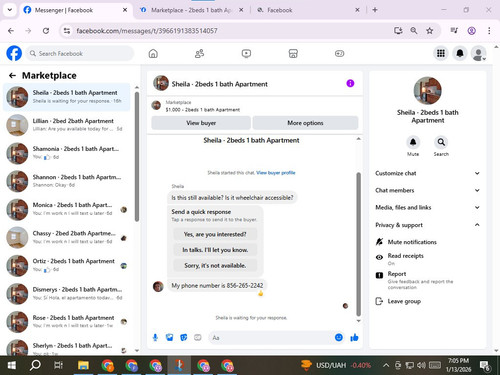The height and width of the screenshot is (375, 500).
Task: Click the More options button
Action: (x=305, y=123)
